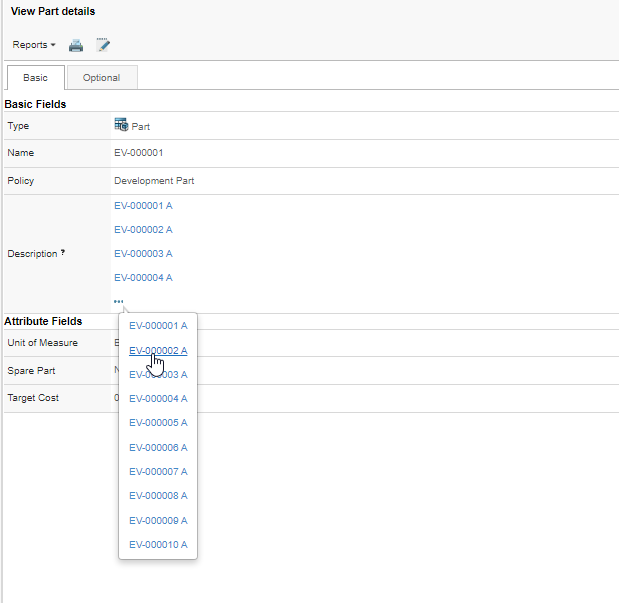Open EV-000010 A from the popup
Viewport: 619px width, 603px height.
[x=158, y=545]
